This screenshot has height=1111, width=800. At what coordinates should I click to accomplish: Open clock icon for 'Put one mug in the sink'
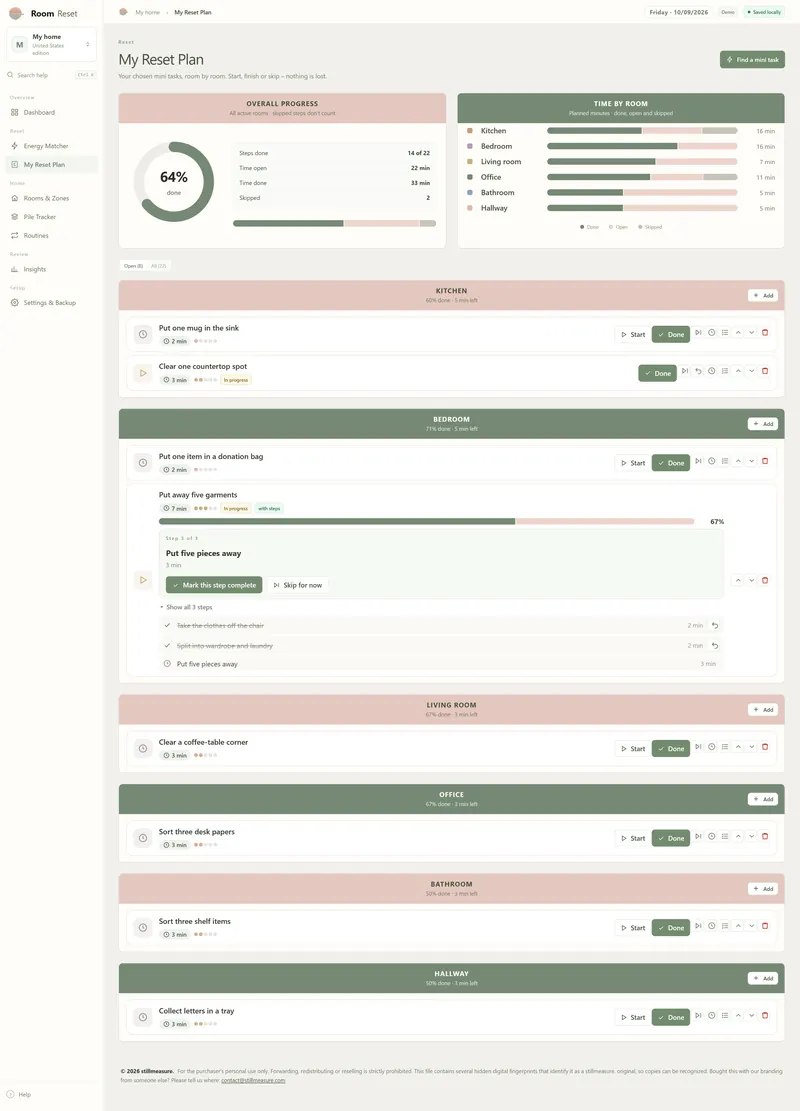pos(711,332)
